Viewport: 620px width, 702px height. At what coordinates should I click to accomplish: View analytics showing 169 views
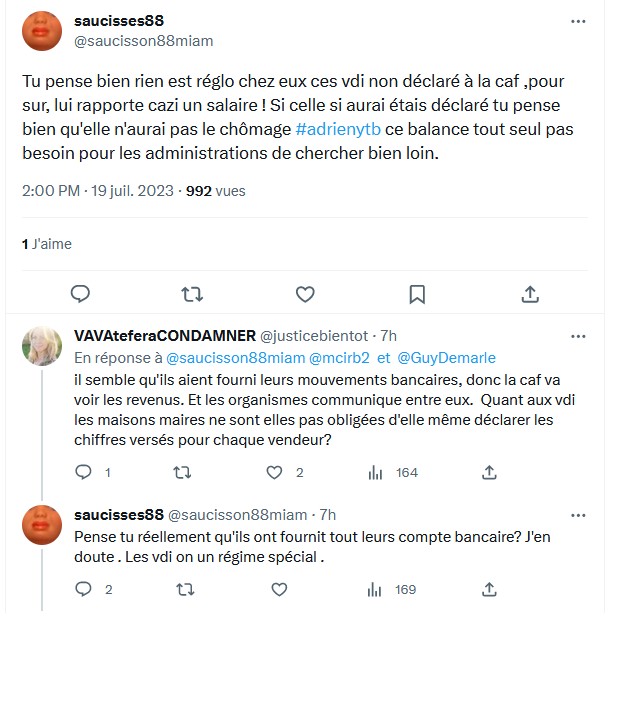click(376, 589)
